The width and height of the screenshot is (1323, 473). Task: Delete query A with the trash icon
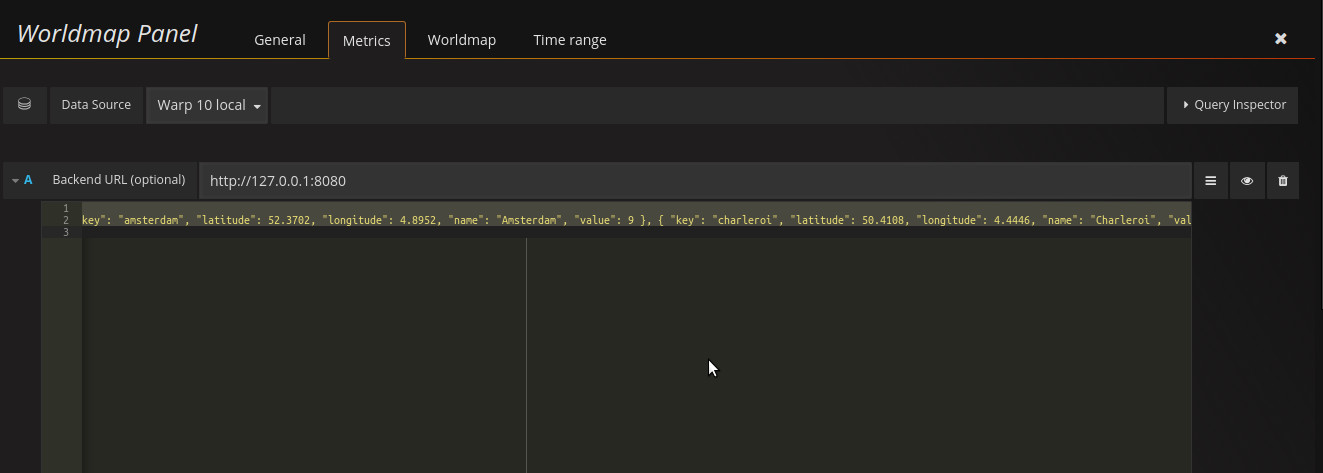[1283, 181]
